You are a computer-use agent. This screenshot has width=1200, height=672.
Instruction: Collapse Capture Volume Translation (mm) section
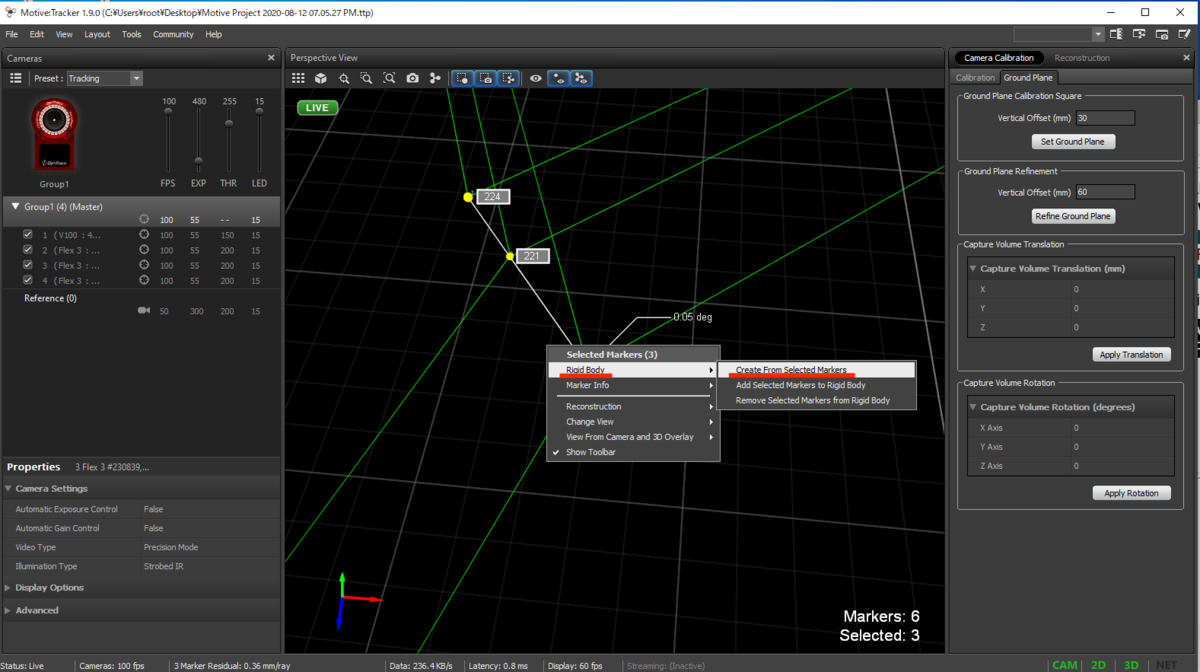(972, 269)
